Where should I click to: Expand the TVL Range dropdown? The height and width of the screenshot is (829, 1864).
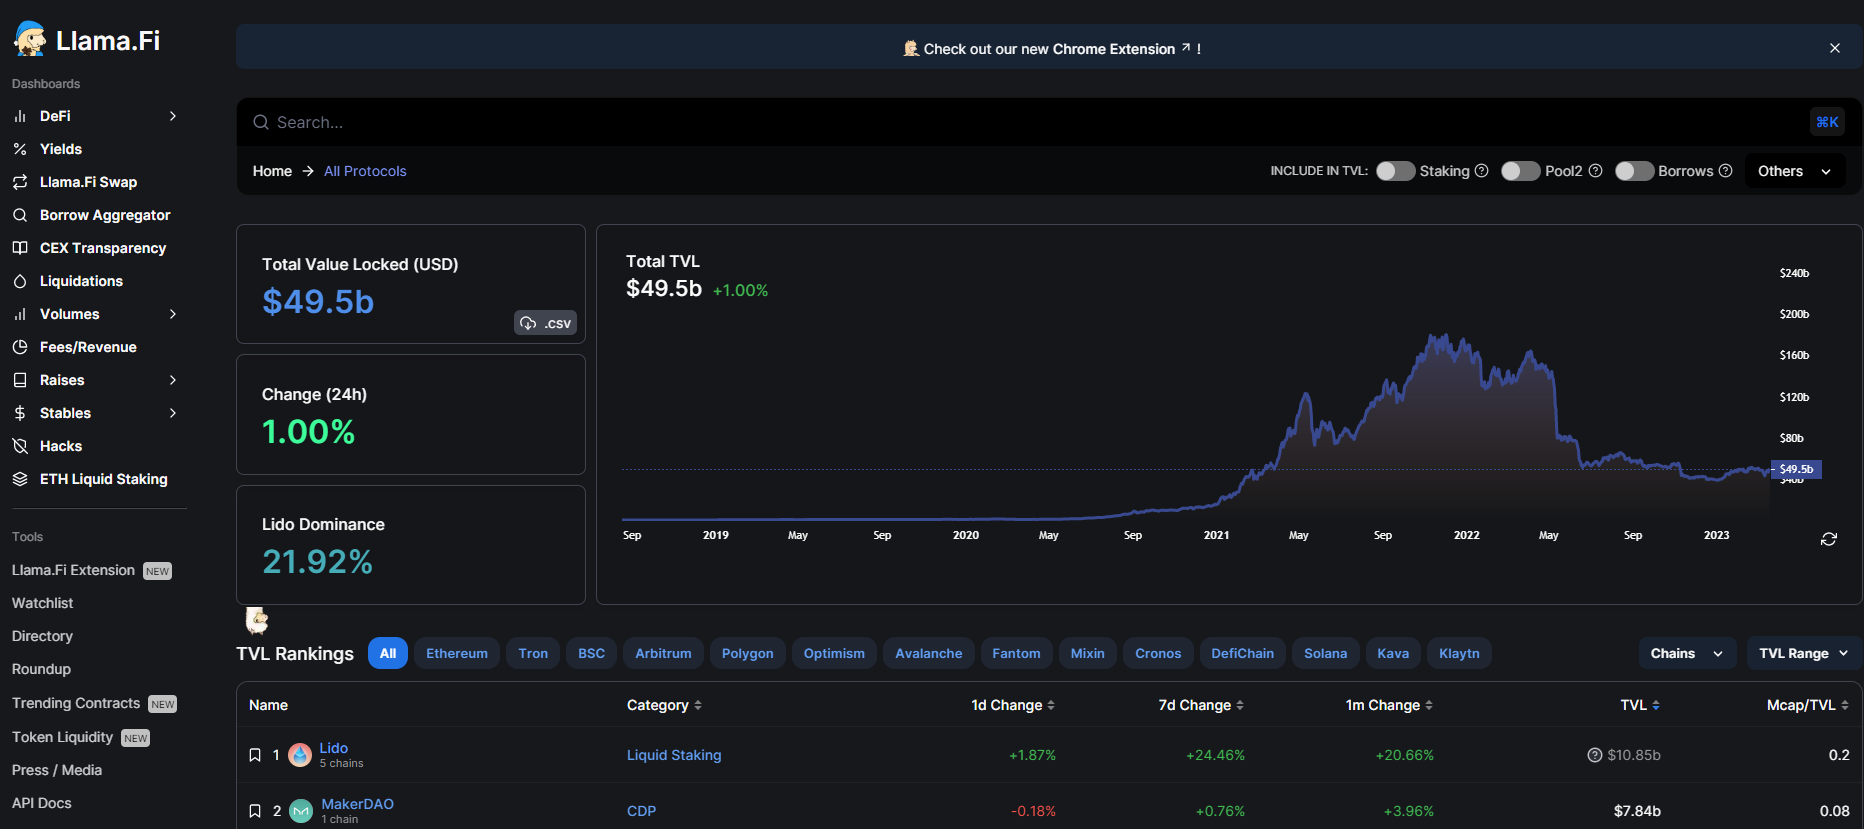pos(1803,653)
